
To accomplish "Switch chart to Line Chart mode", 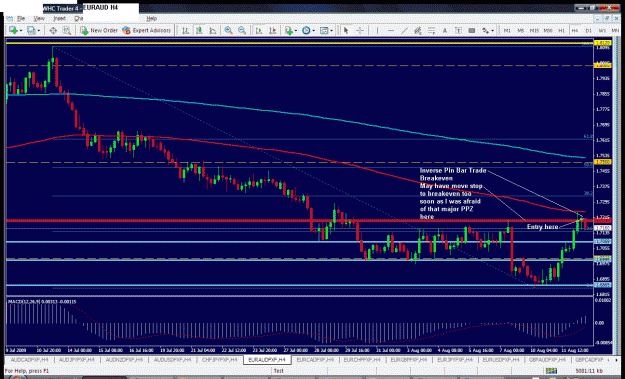I will coord(213,30).
